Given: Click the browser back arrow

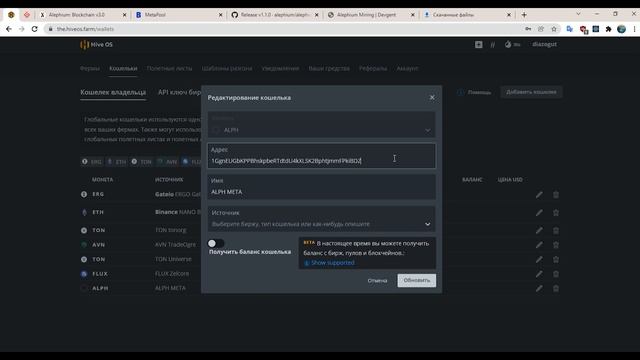Looking at the screenshot, I should (x=9, y=29).
